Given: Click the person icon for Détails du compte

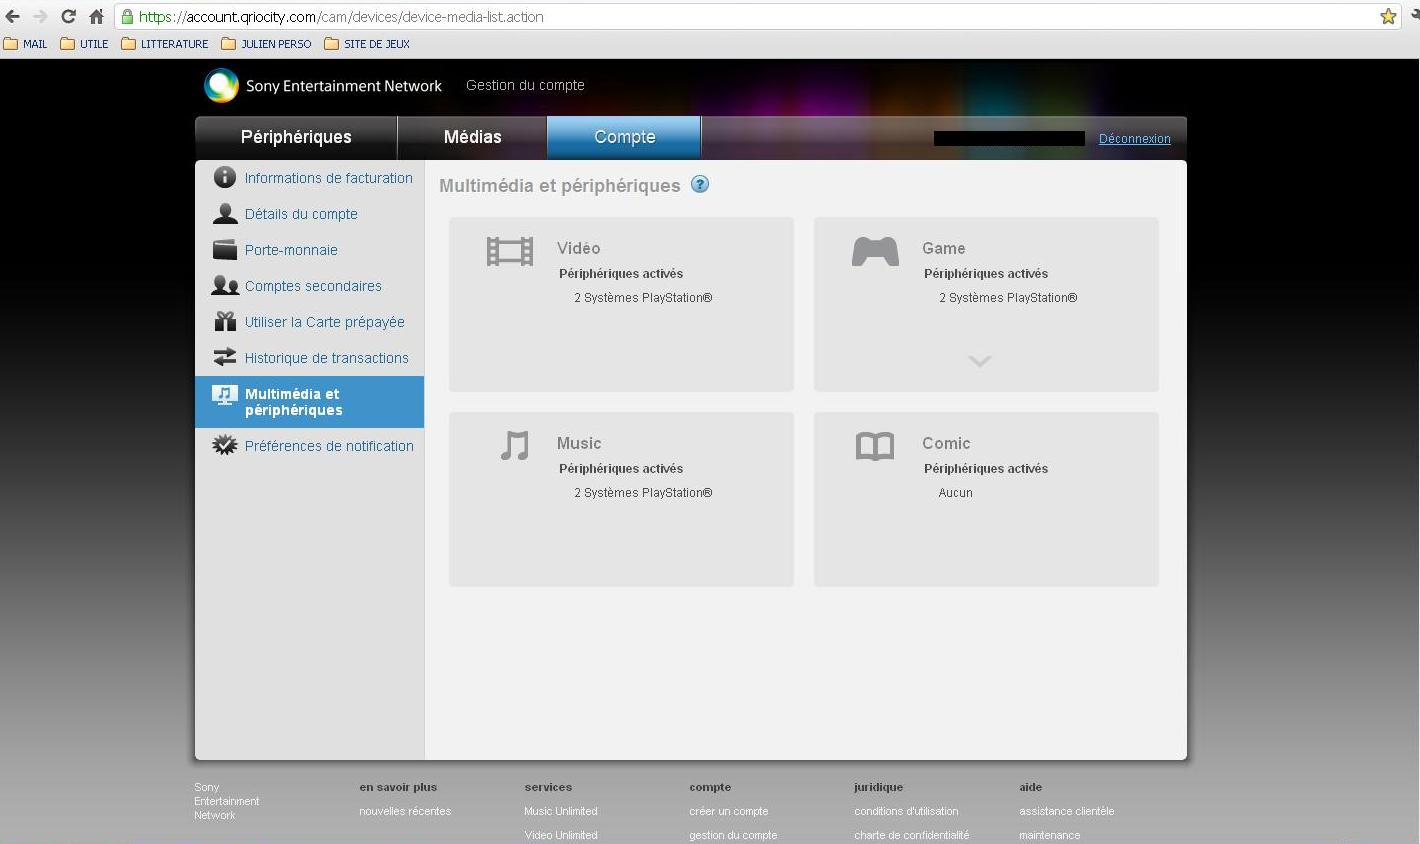Looking at the screenshot, I should [x=225, y=213].
